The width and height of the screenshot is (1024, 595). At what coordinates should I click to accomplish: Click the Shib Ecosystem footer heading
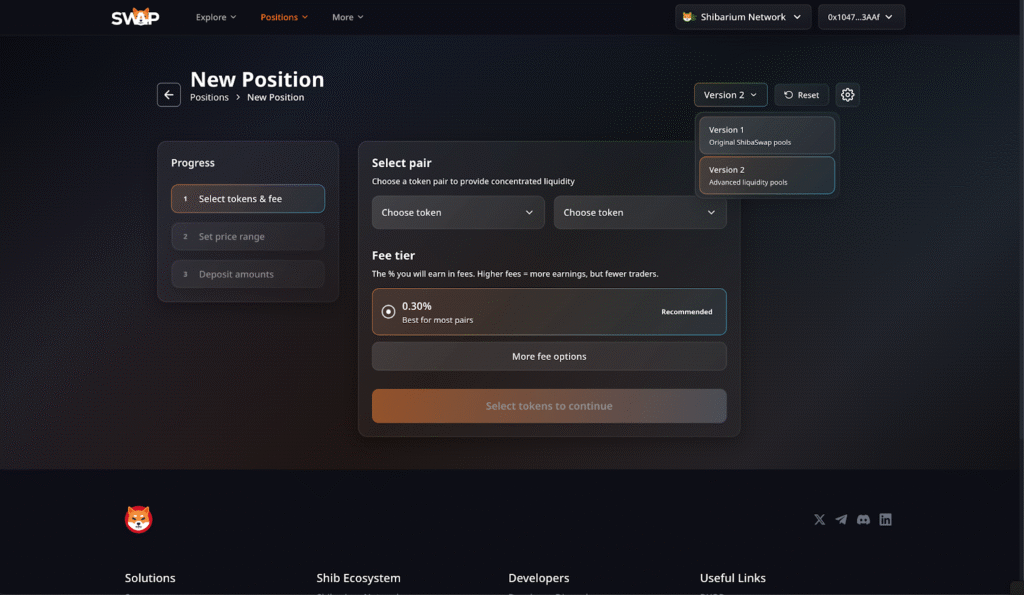click(359, 578)
